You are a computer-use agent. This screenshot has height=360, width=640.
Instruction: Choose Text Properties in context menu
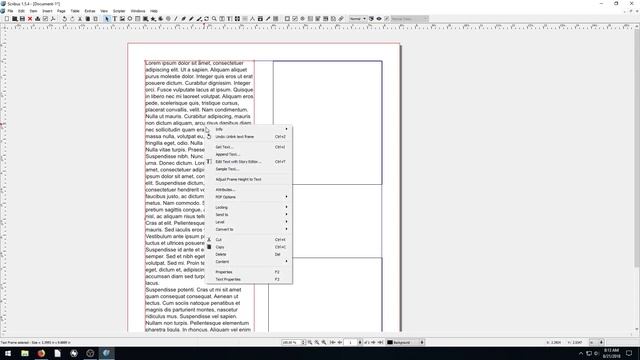[249, 279]
